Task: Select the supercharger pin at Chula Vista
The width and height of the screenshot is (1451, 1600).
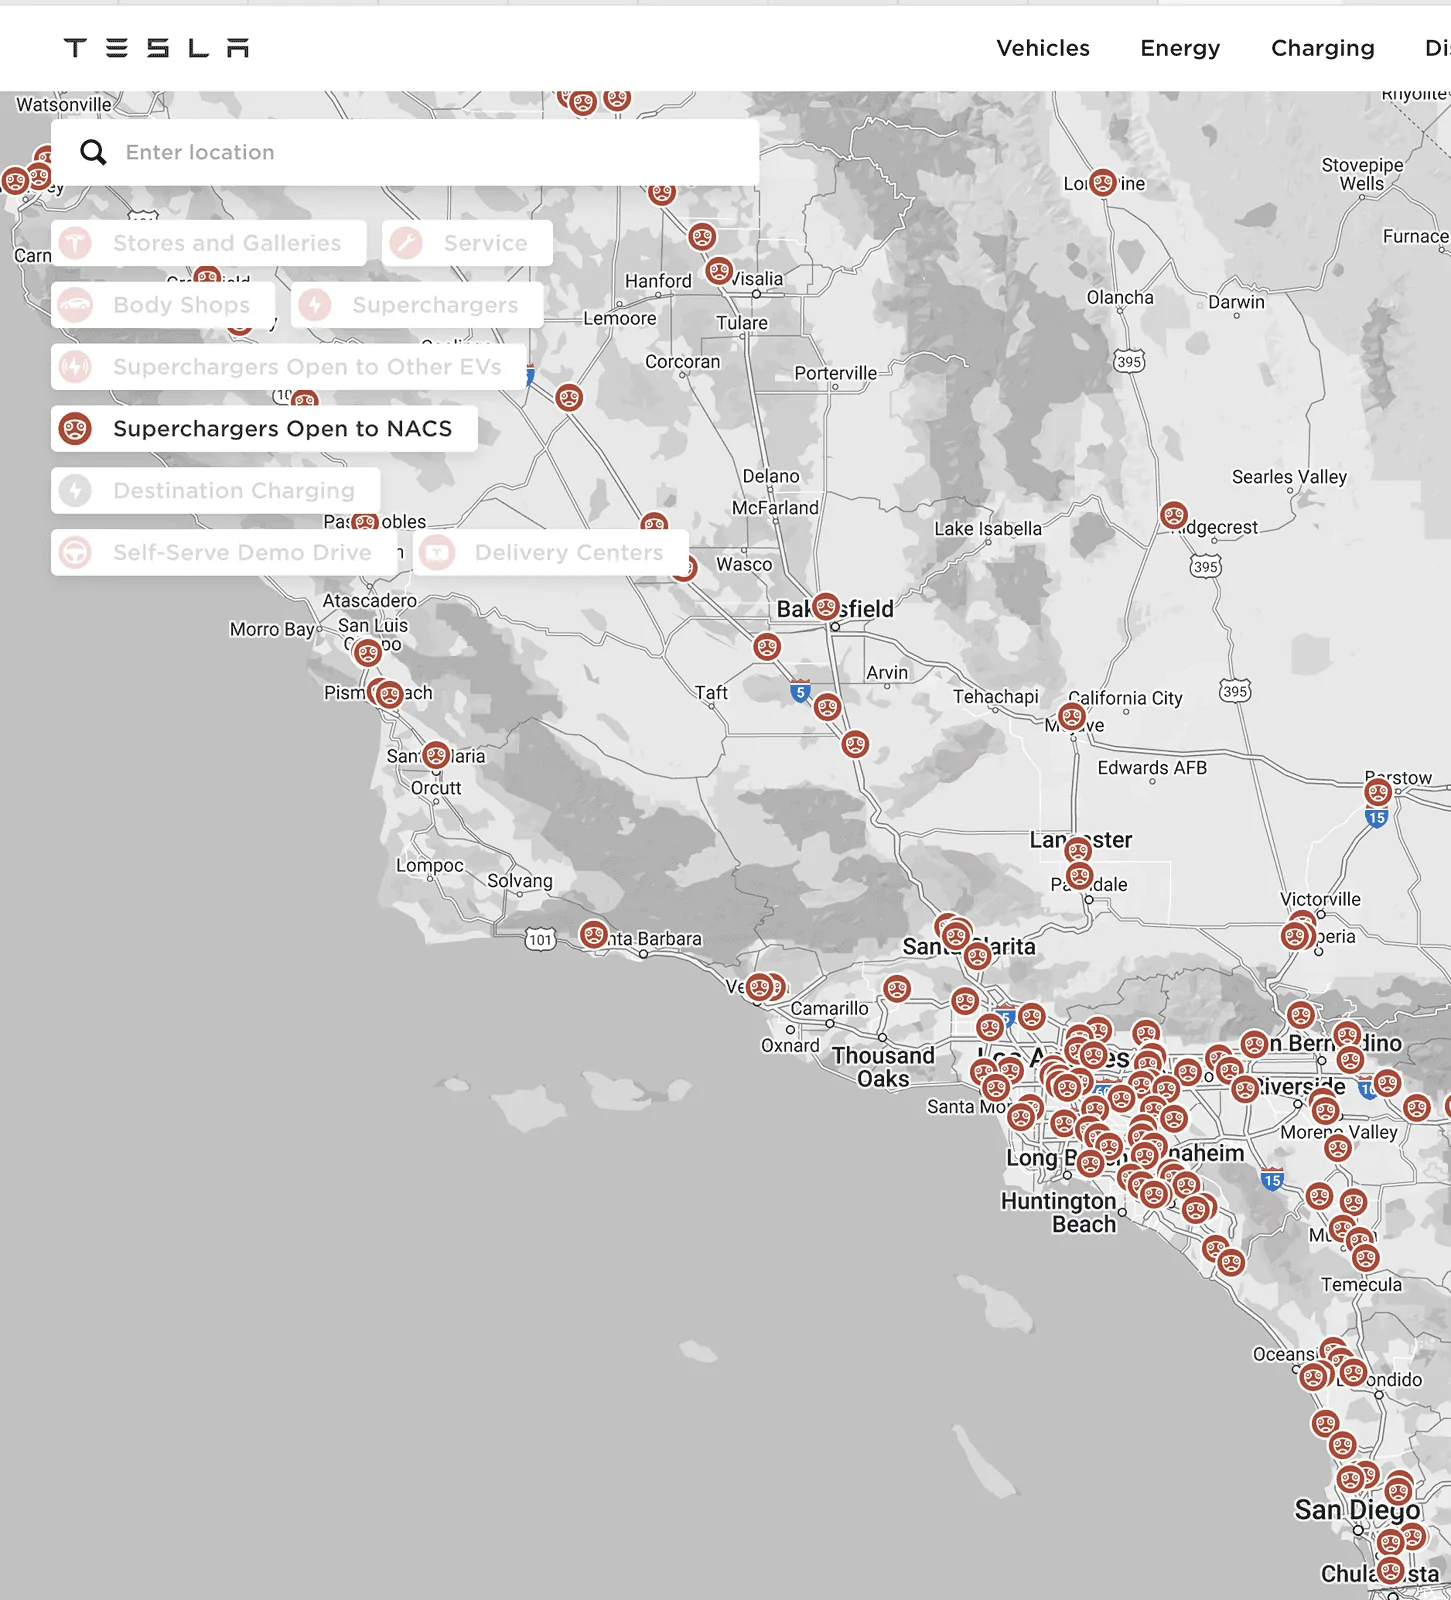Action: coord(1391,1570)
